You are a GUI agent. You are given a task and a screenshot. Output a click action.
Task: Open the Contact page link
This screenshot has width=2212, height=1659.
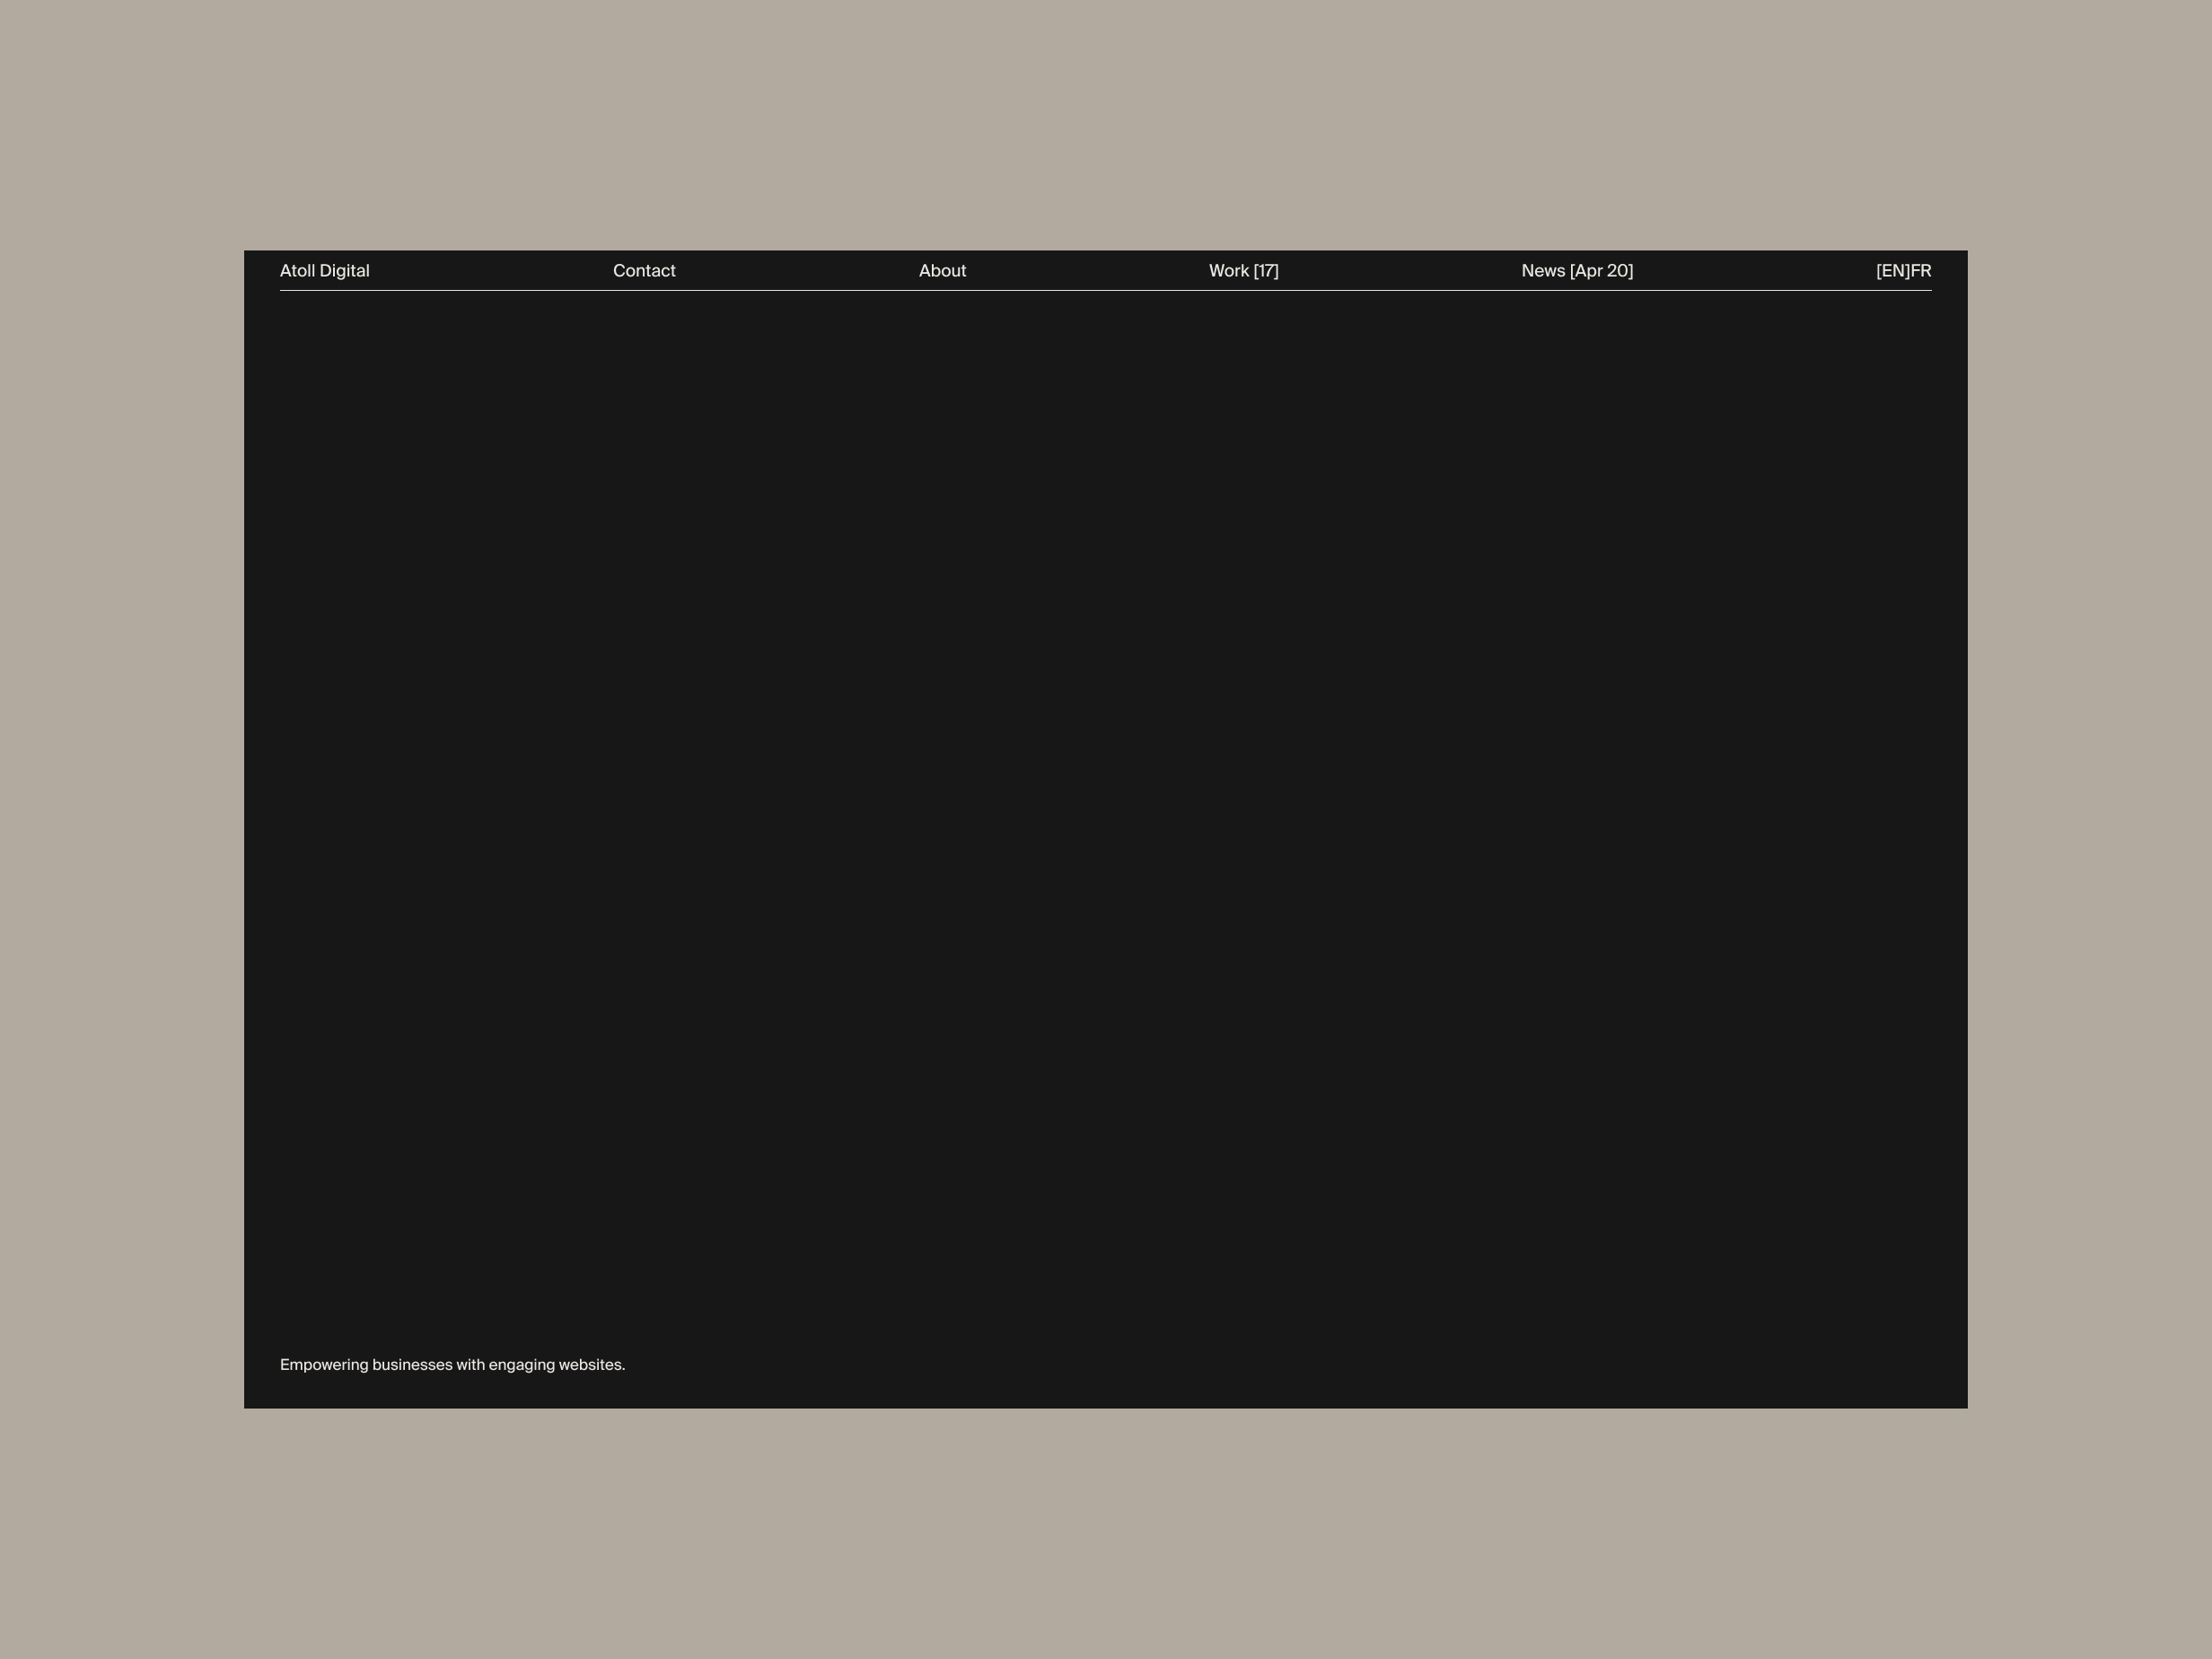point(644,271)
